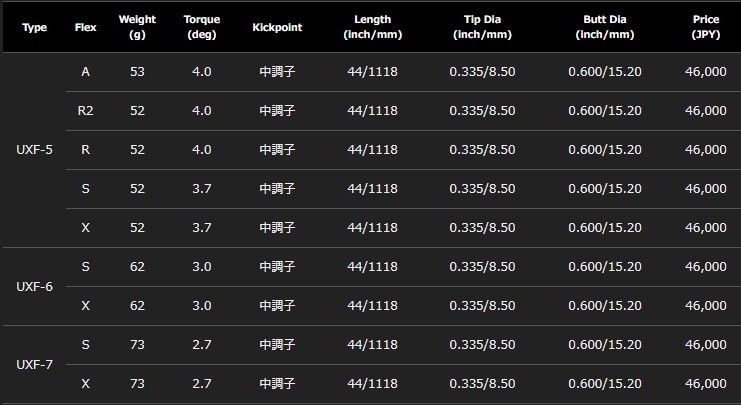Viewport: 741px width, 405px height.
Task: Select flex A cell in first row
Action: point(86,72)
